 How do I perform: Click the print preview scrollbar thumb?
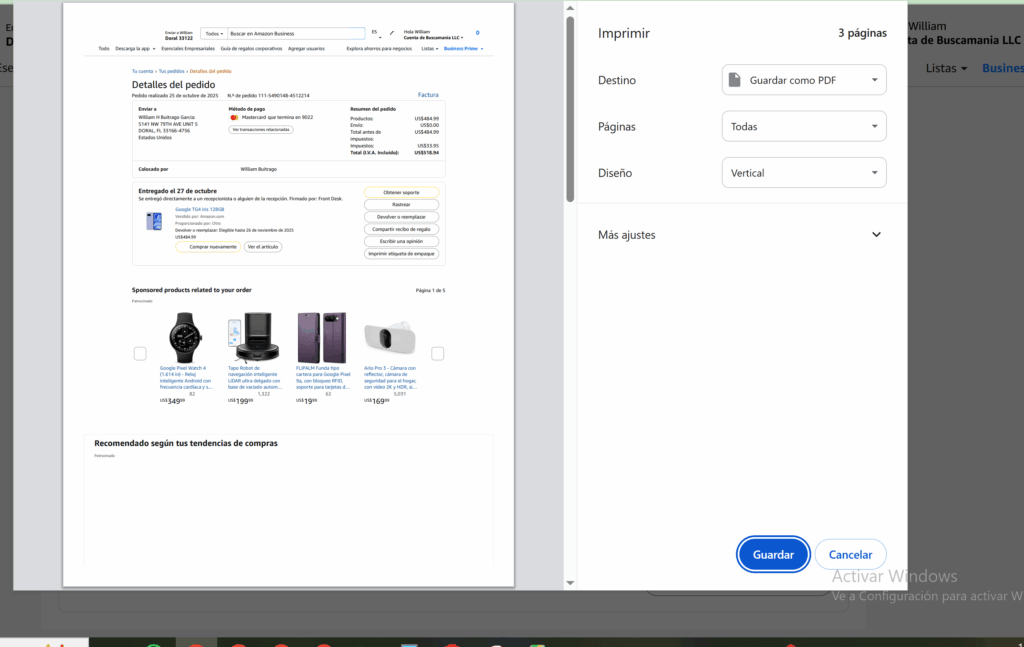tap(570, 109)
